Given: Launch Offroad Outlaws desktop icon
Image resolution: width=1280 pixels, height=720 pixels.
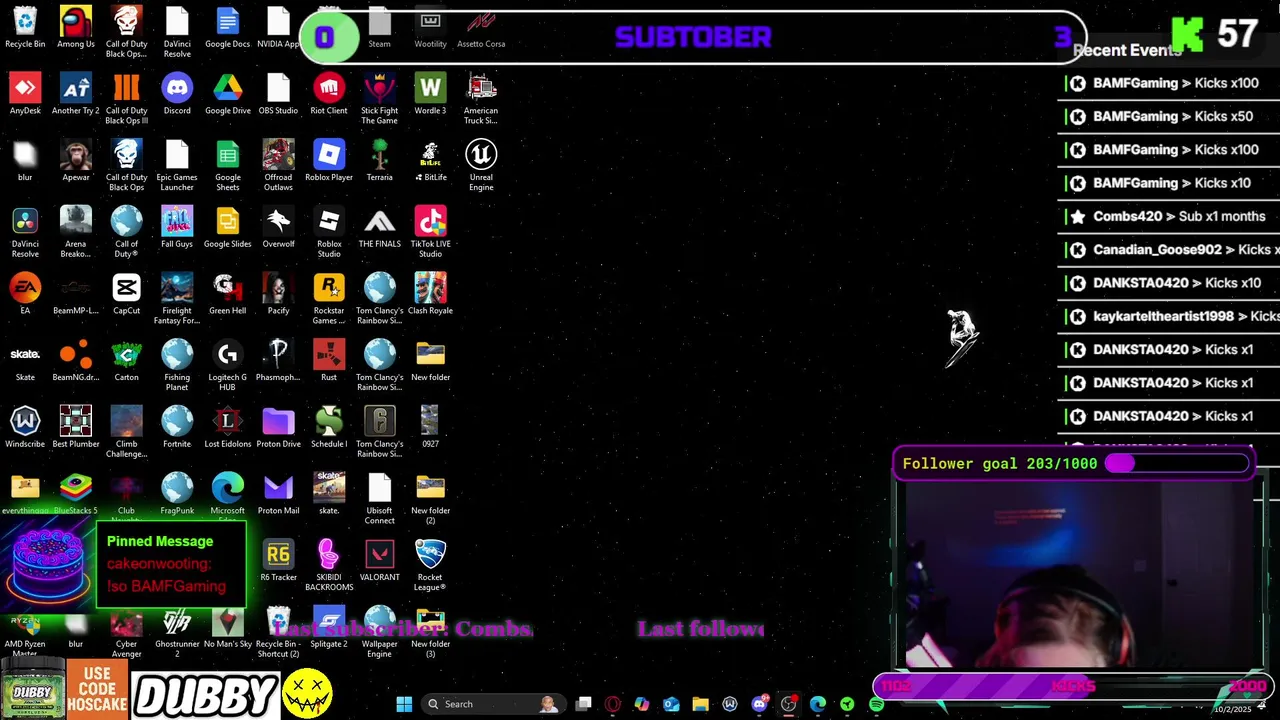Looking at the screenshot, I should 278,165.
